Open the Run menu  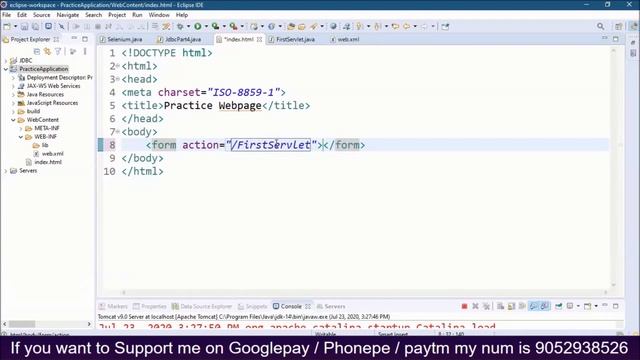tap(137, 15)
